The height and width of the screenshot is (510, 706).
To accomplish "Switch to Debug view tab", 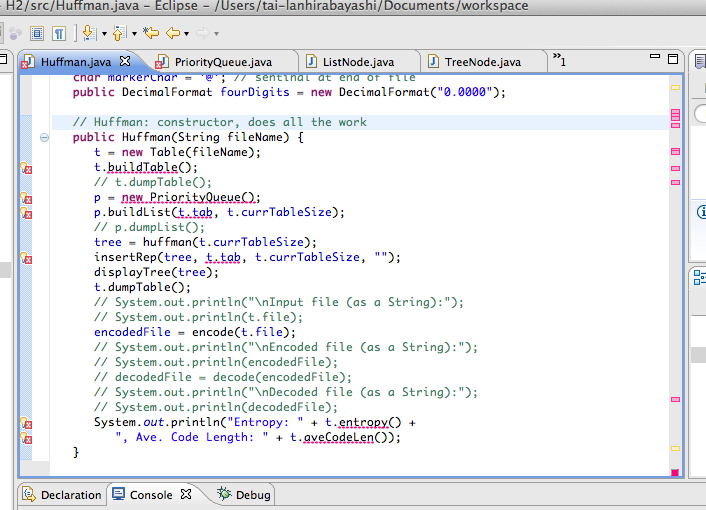I will 244,495.
